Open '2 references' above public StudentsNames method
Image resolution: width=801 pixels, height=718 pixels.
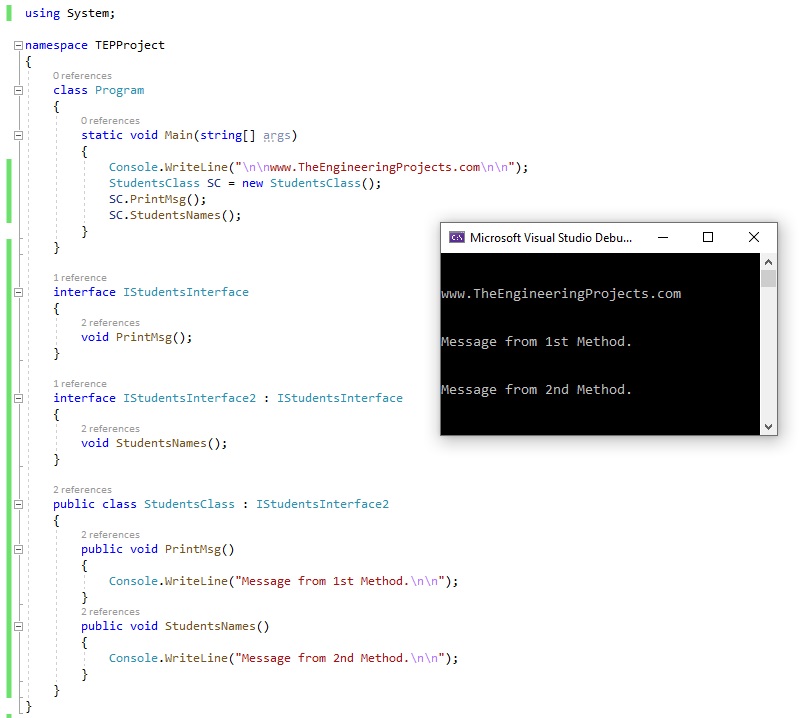tap(110, 611)
